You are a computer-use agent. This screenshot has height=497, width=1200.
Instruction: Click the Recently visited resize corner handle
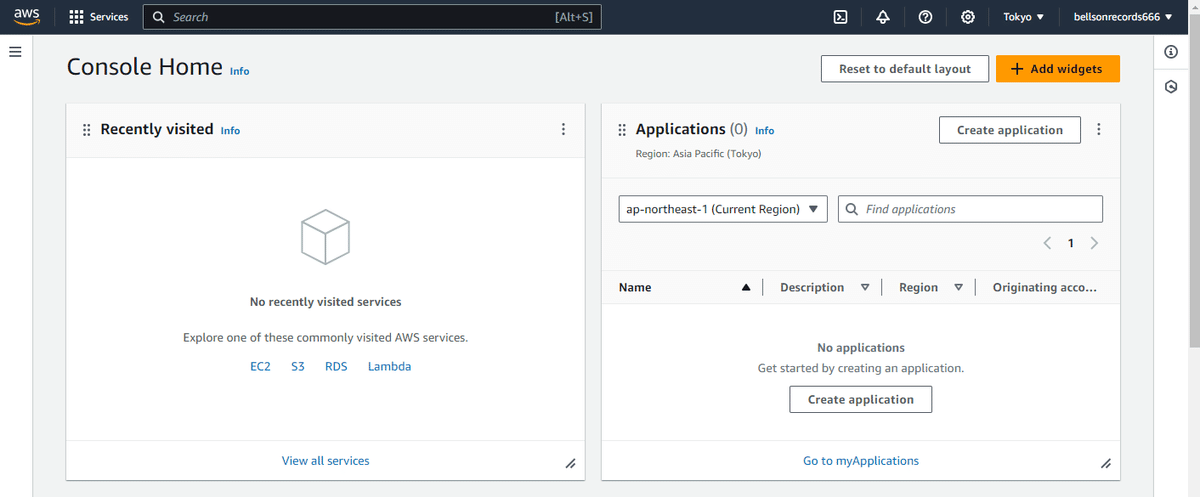570,464
